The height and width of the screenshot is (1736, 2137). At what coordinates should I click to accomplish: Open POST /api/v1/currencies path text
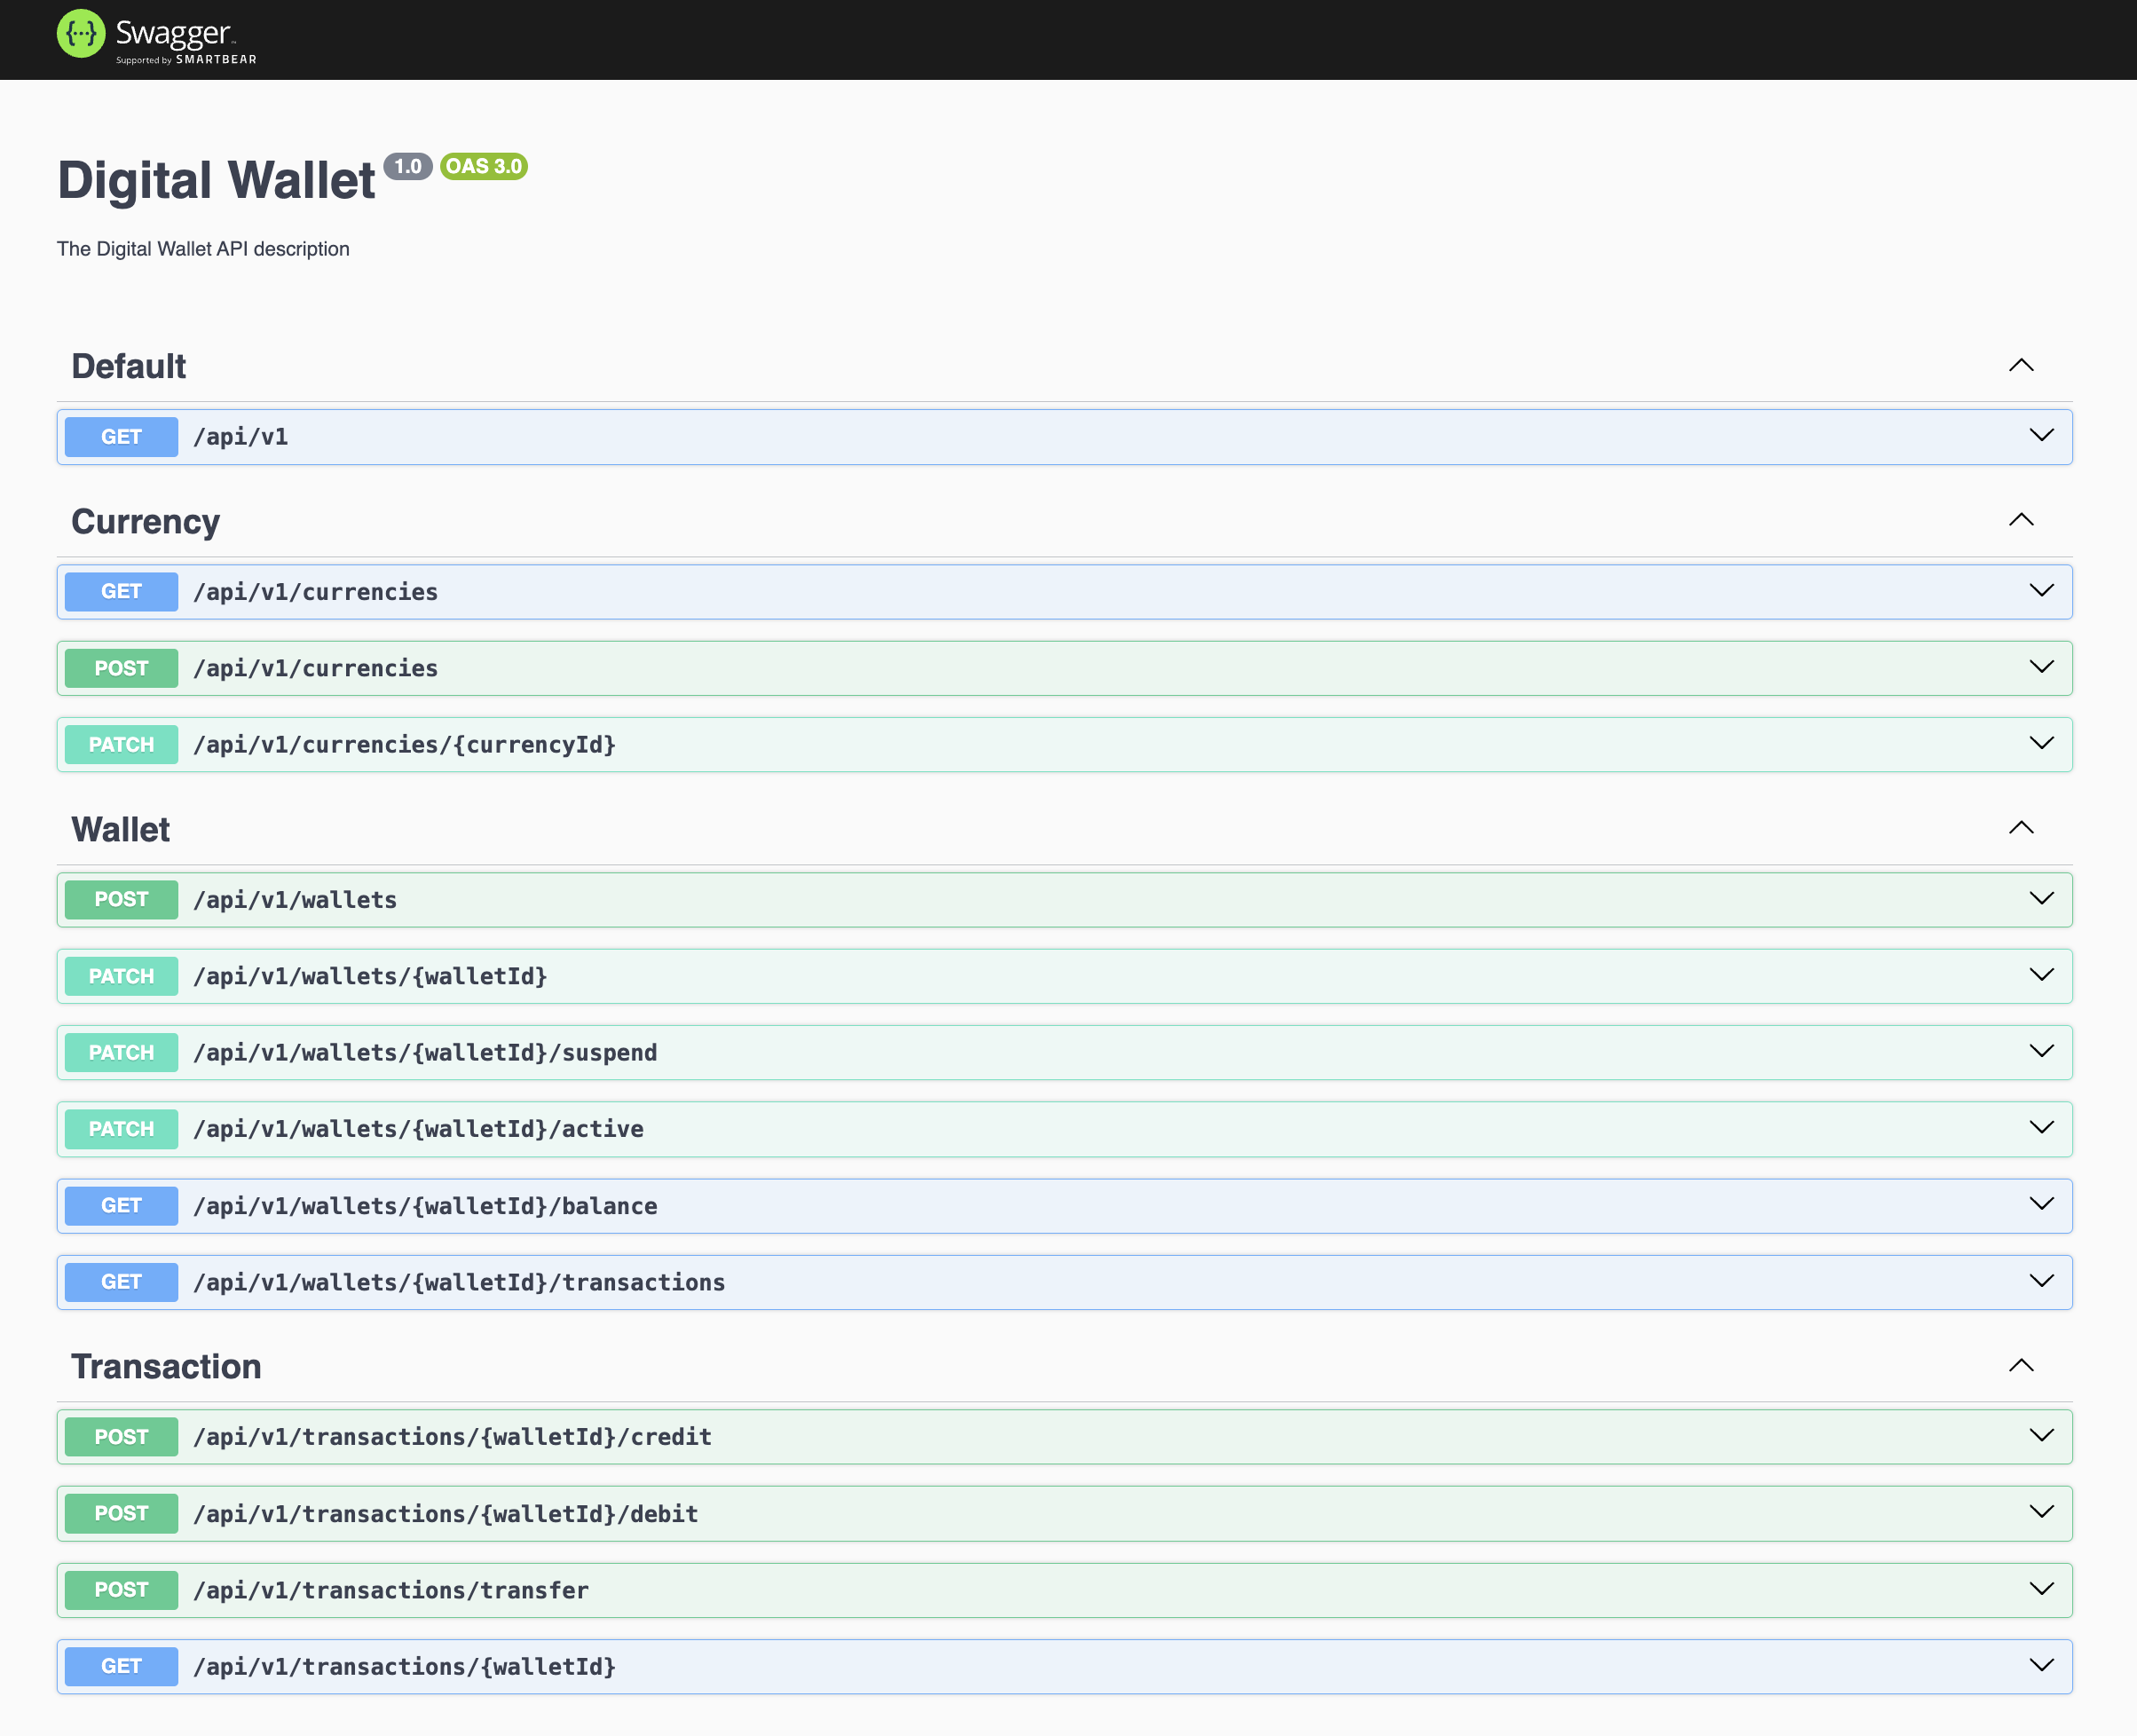[316, 668]
